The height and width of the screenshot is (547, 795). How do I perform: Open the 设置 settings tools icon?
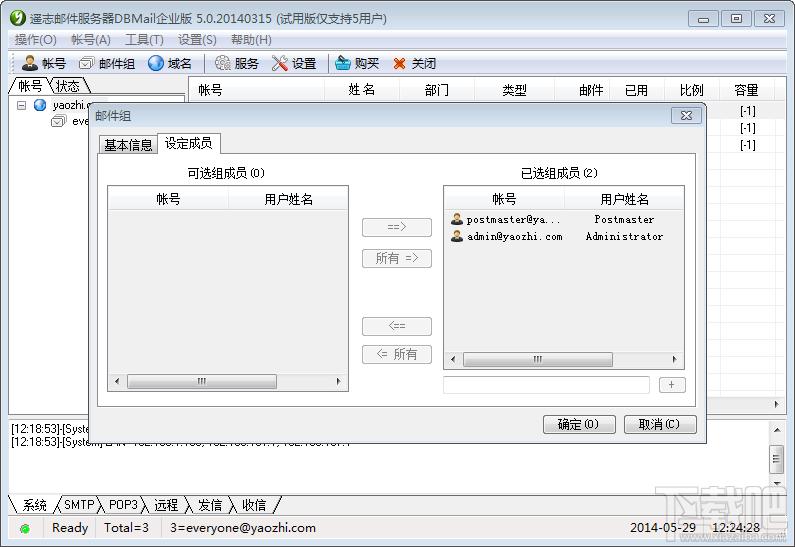279,63
